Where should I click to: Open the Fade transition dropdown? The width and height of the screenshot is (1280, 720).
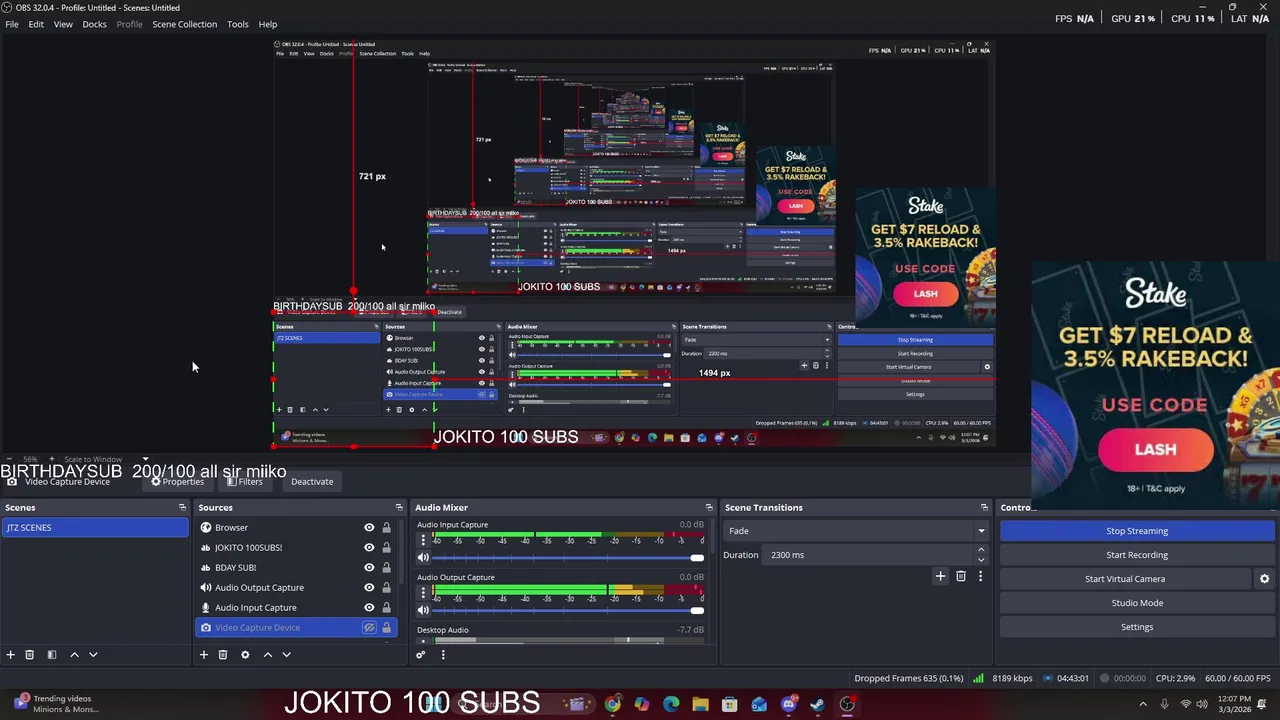(856, 531)
